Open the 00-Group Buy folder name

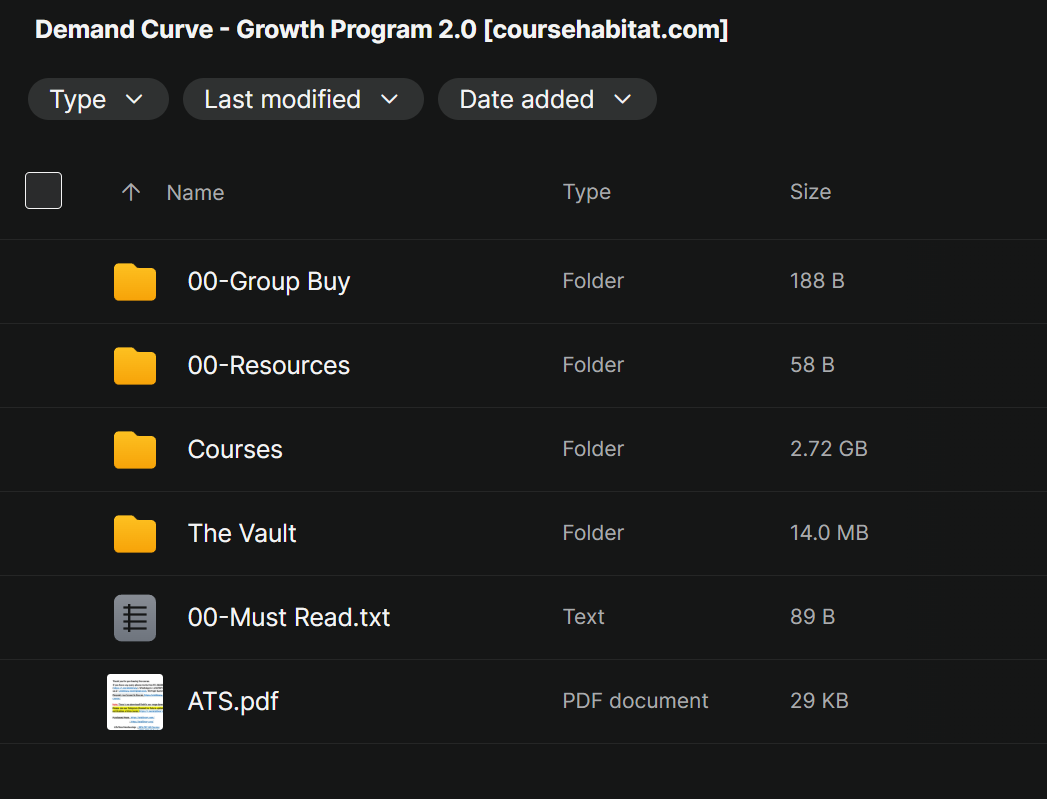pyautogui.click(x=268, y=282)
